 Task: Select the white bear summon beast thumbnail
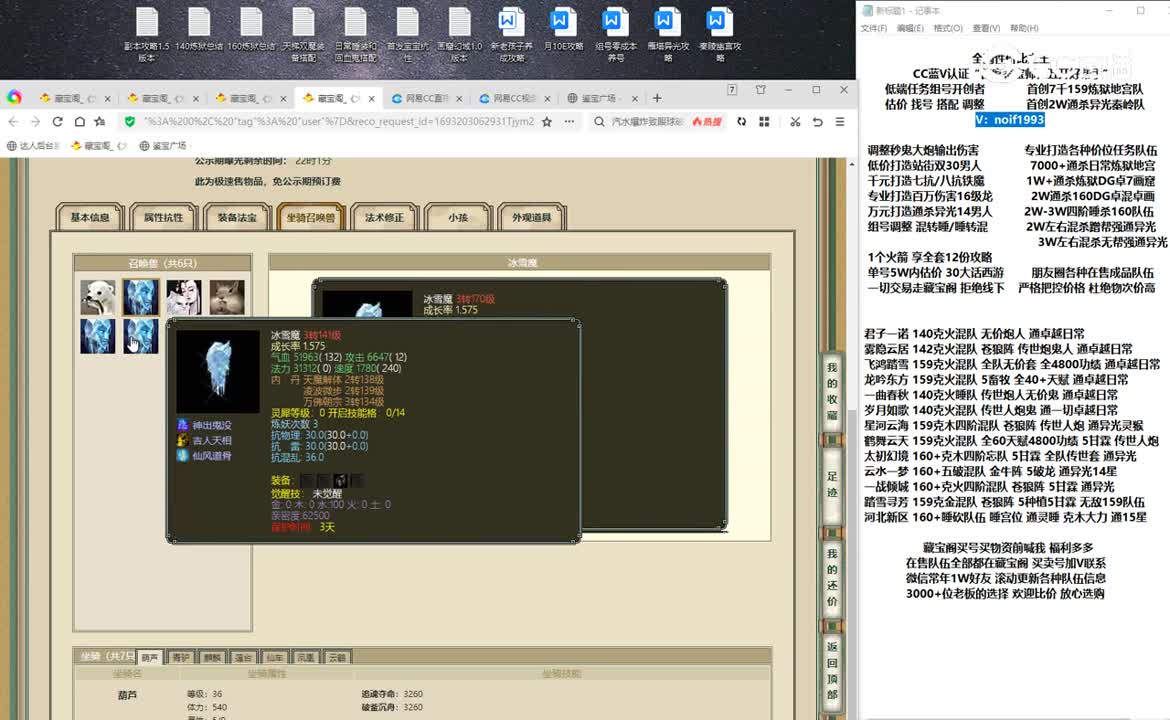pos(98,298)
